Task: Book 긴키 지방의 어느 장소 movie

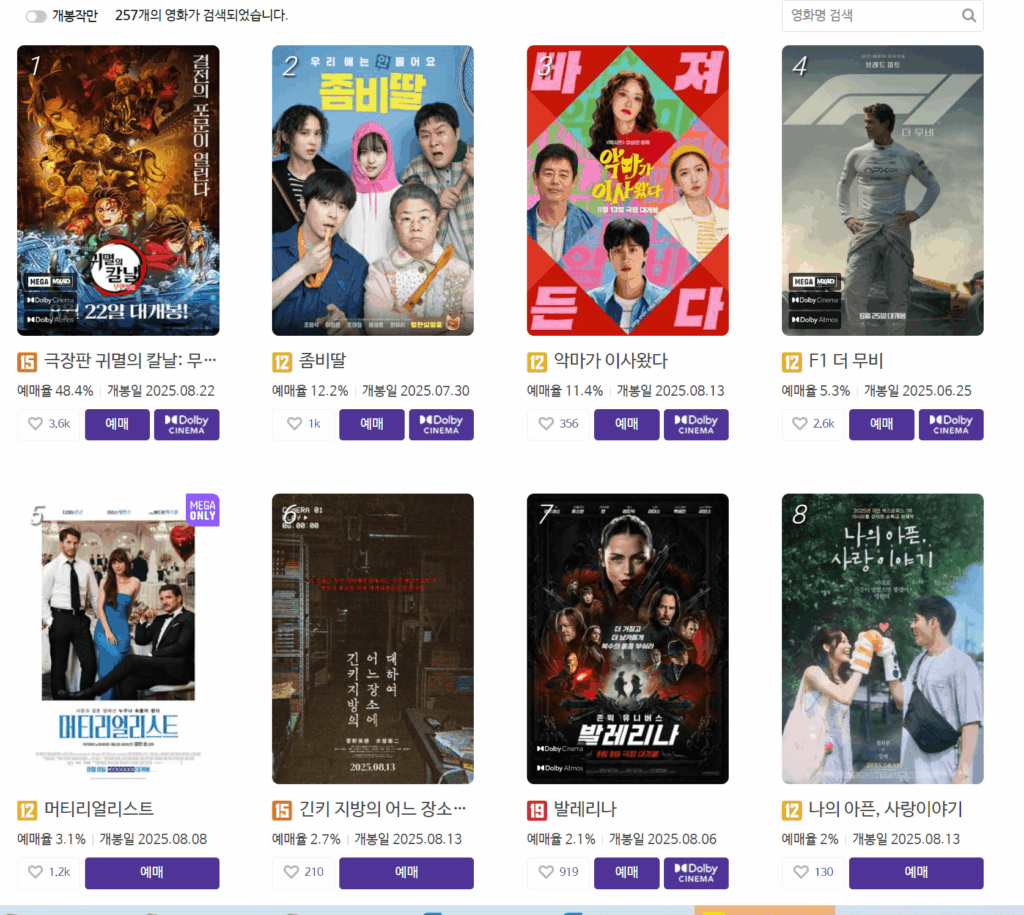Action: (406, 873)
